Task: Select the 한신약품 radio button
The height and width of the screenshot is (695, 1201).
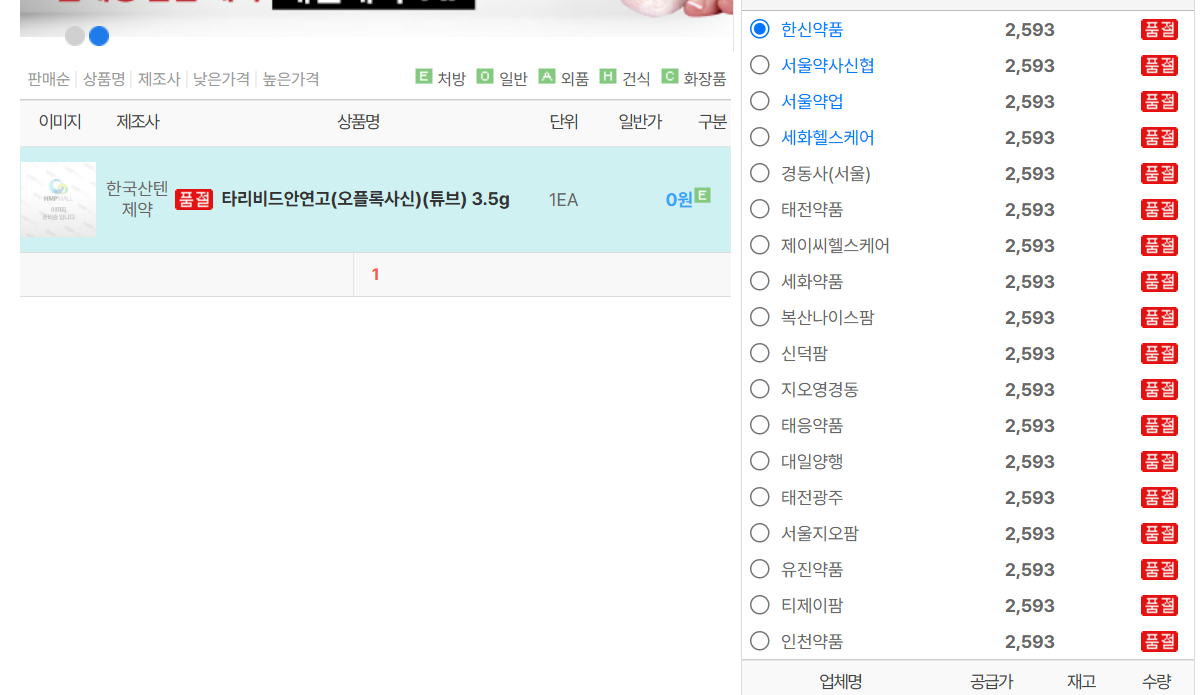Action: point(760,29)
